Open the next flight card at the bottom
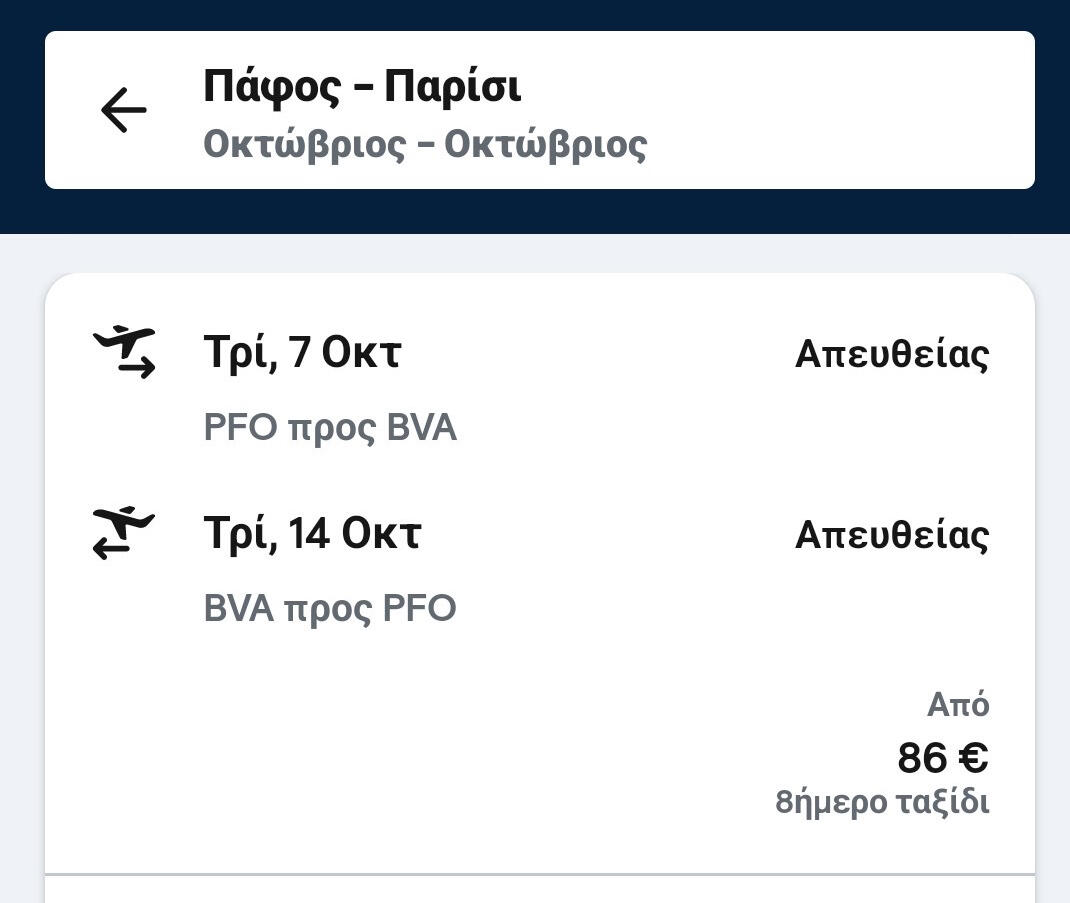Image resolution: width=1070 pixels, height=903 pixels. point(540,892)
